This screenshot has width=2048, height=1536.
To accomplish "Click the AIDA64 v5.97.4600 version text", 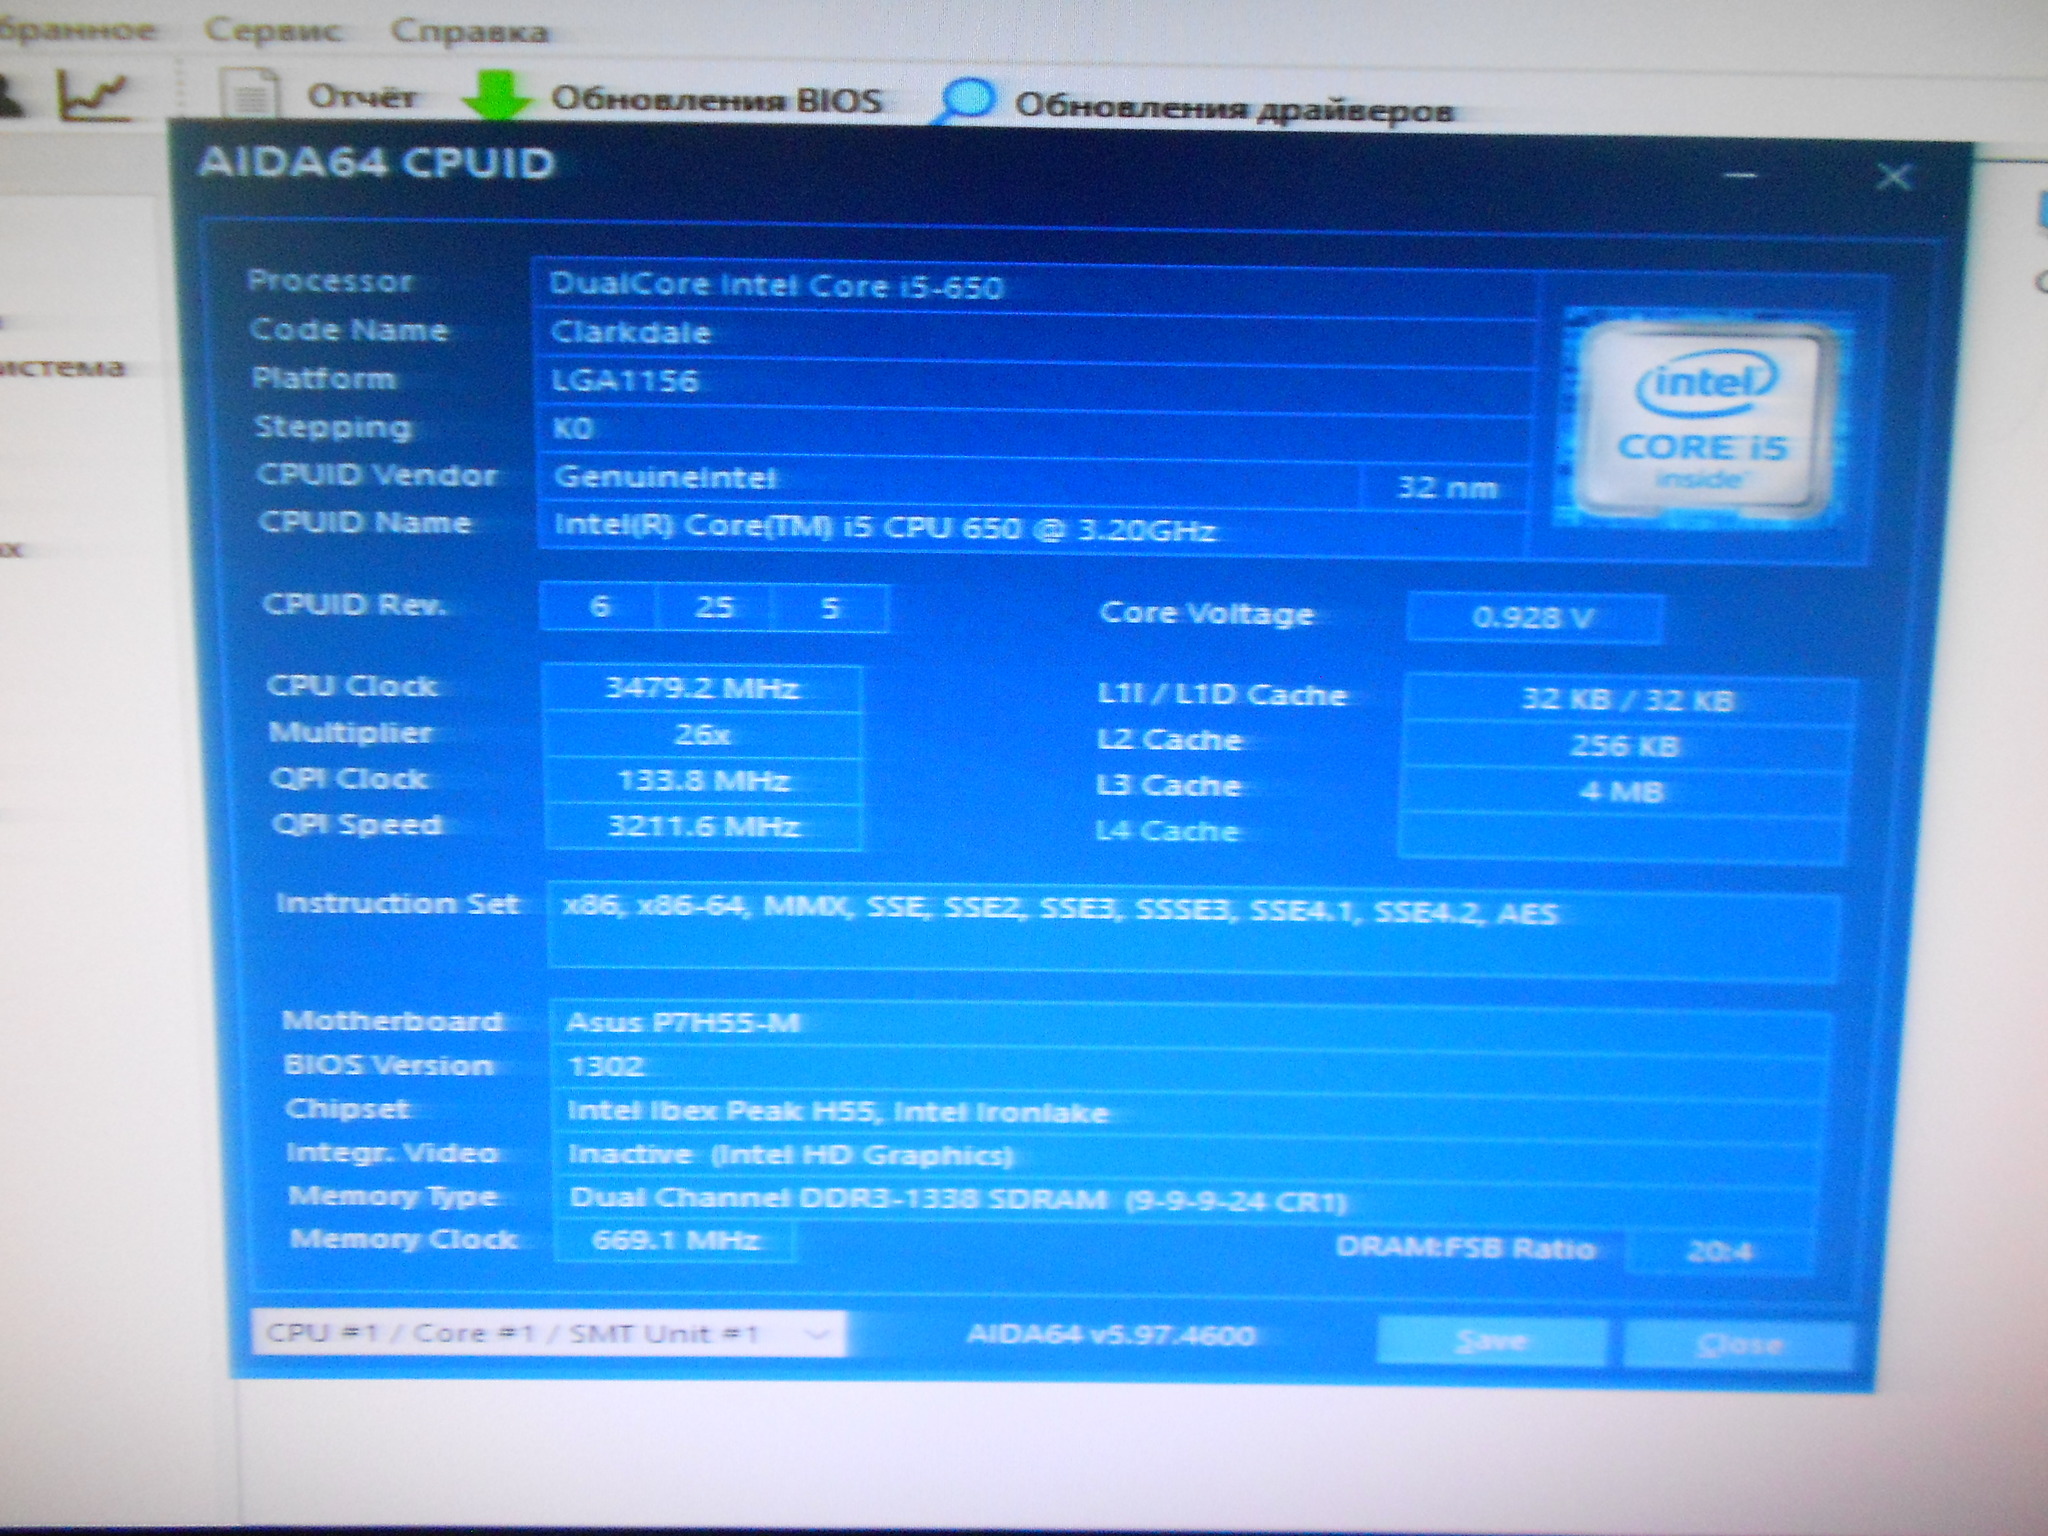I will click(x=1110, y=1335).
